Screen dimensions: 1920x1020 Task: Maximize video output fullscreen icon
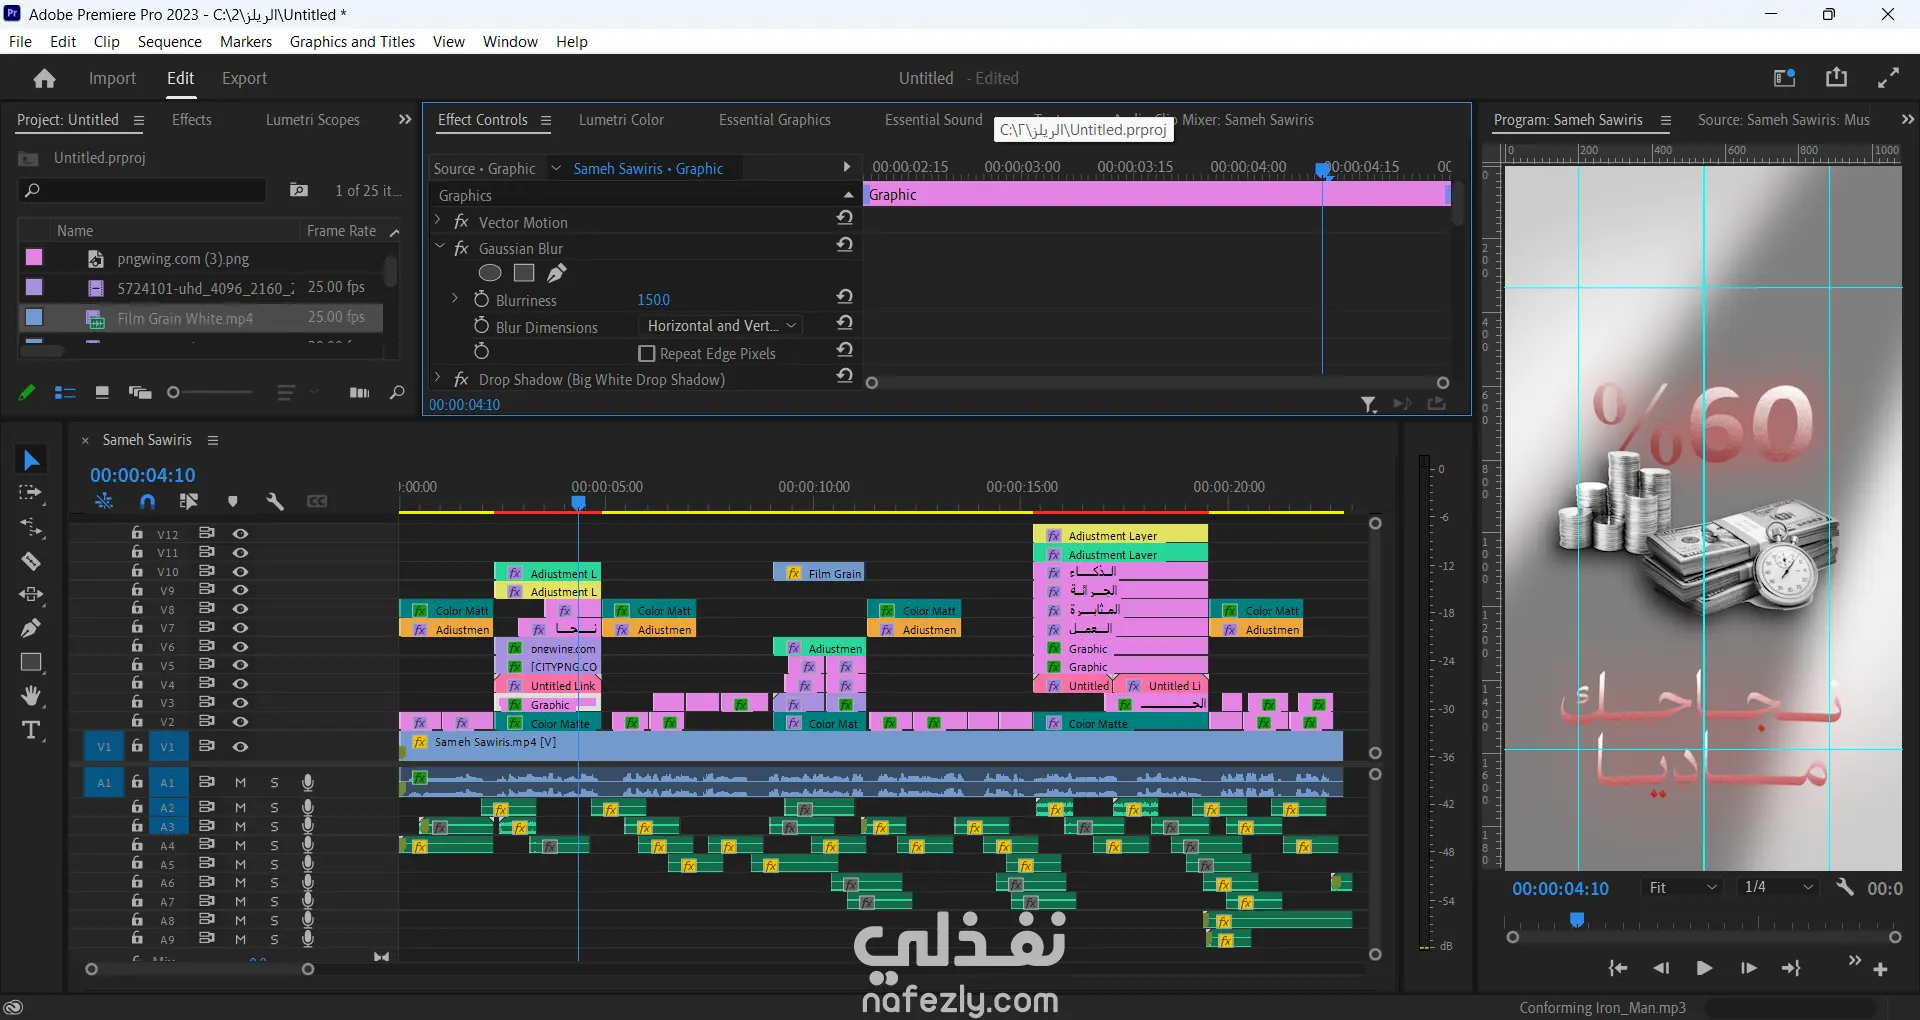click(1889, 78)
